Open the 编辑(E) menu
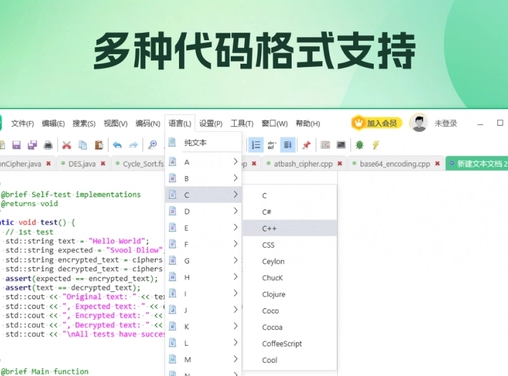The height and width of the screenshot is (376, 508). [53, 124]
